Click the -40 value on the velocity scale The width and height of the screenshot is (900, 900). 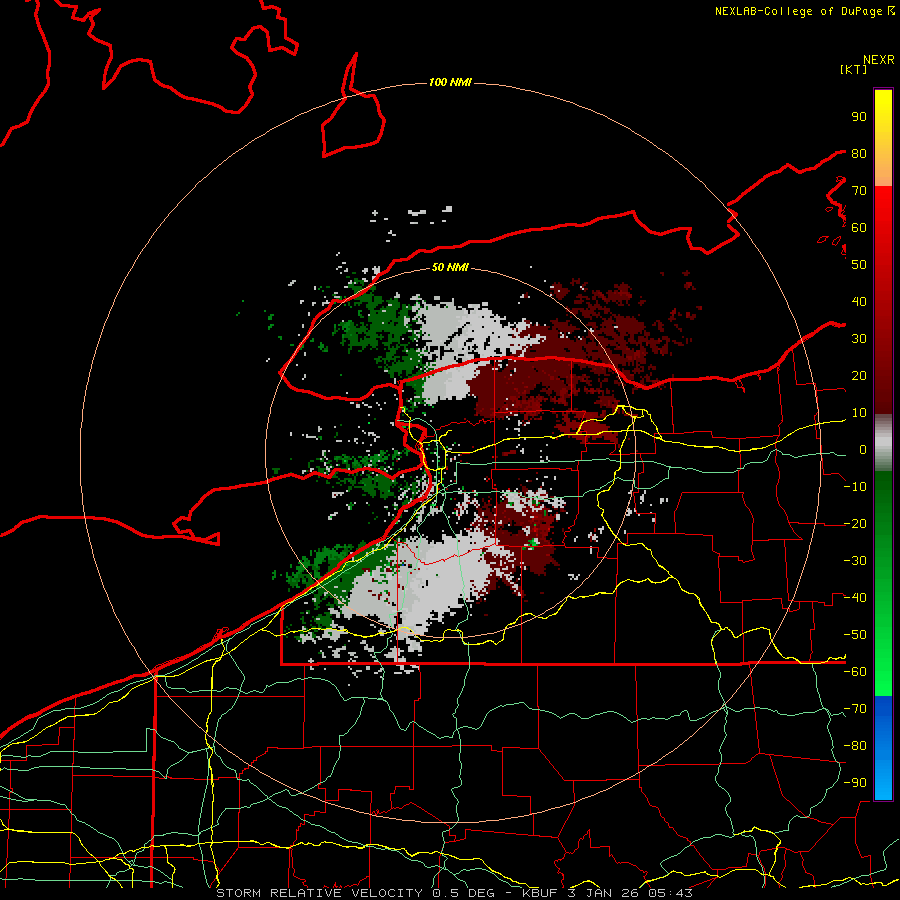tap(855, 598)
